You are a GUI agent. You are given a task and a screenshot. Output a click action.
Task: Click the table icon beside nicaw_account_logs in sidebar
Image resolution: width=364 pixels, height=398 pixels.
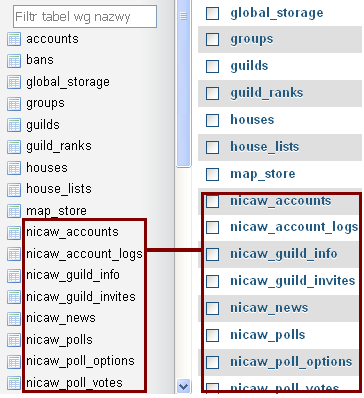pyautogui.click(x=14, y=254)
